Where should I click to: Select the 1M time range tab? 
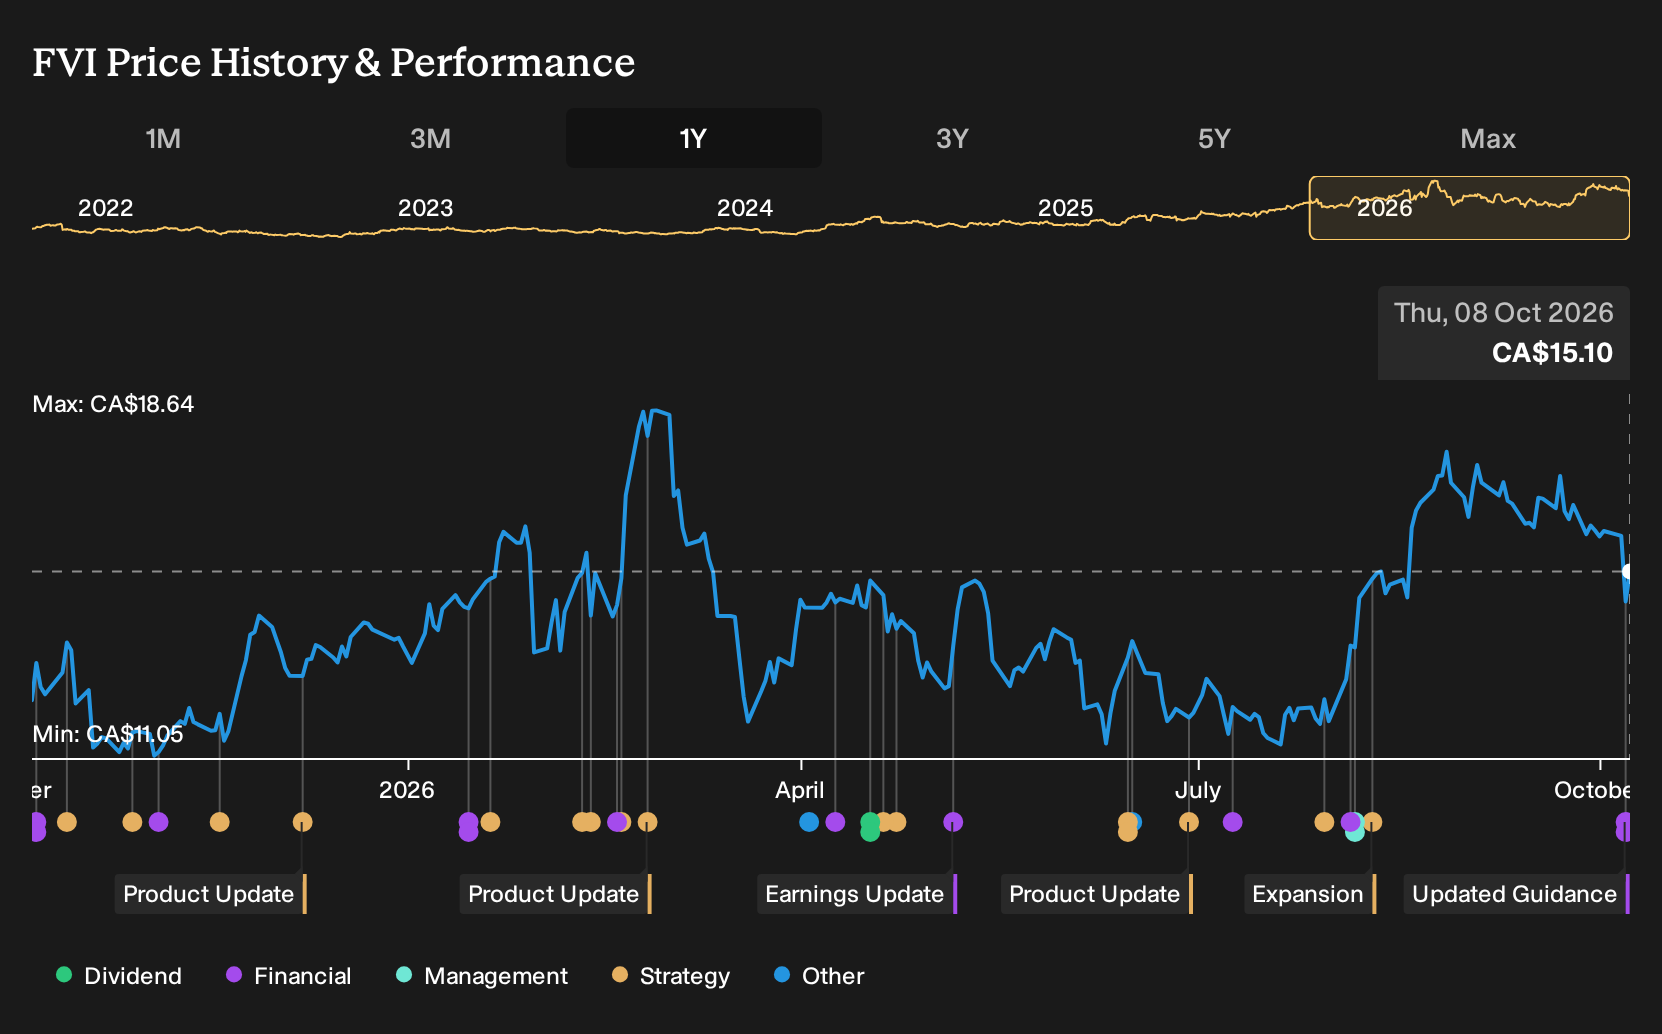click(163, 138)
